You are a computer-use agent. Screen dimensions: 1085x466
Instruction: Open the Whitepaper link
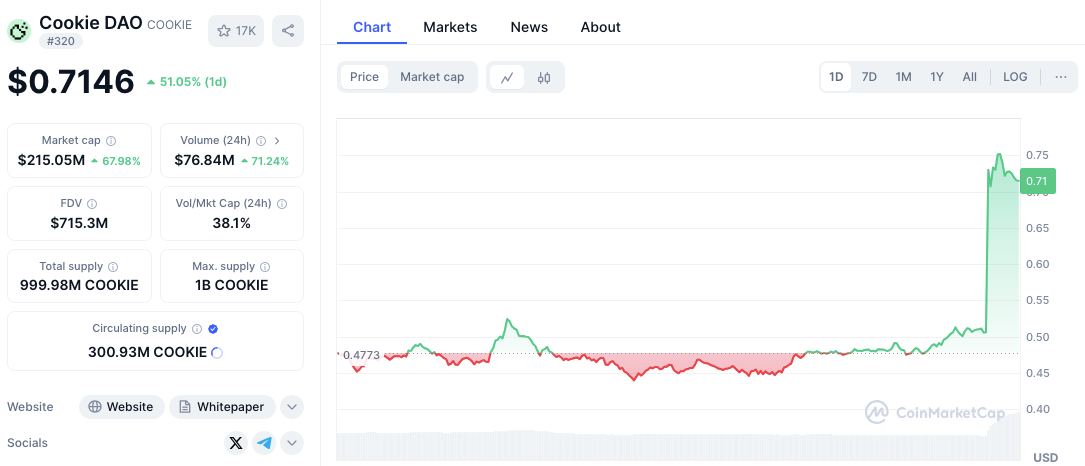click(x=222, y=407)
